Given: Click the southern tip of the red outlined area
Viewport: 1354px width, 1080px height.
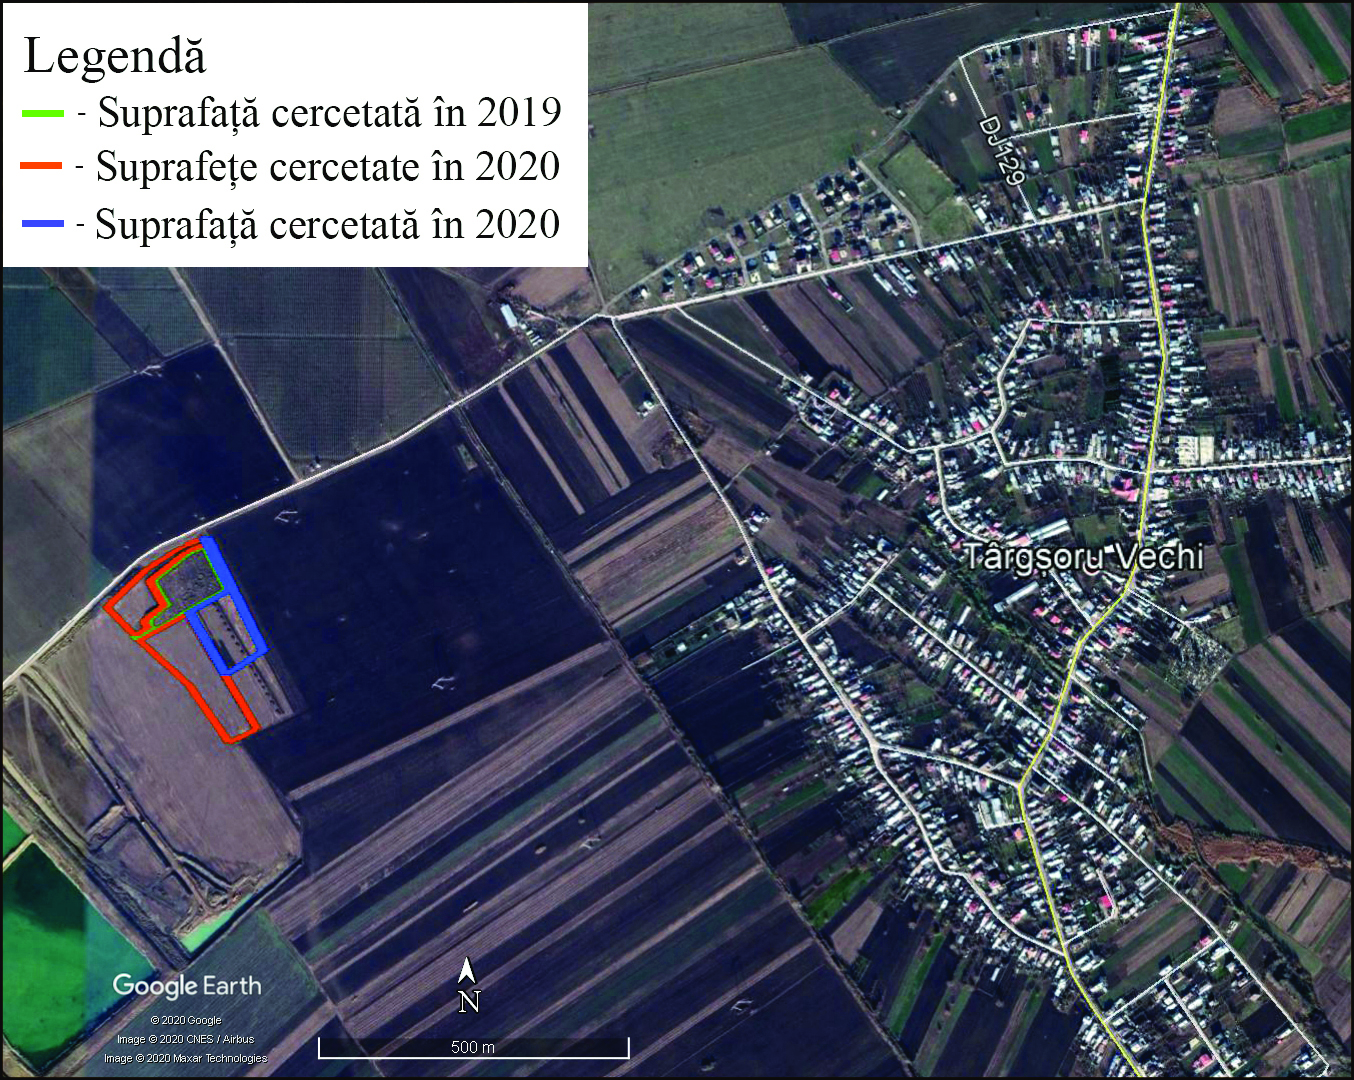Looking at the screenshot, I should [236, 737].
